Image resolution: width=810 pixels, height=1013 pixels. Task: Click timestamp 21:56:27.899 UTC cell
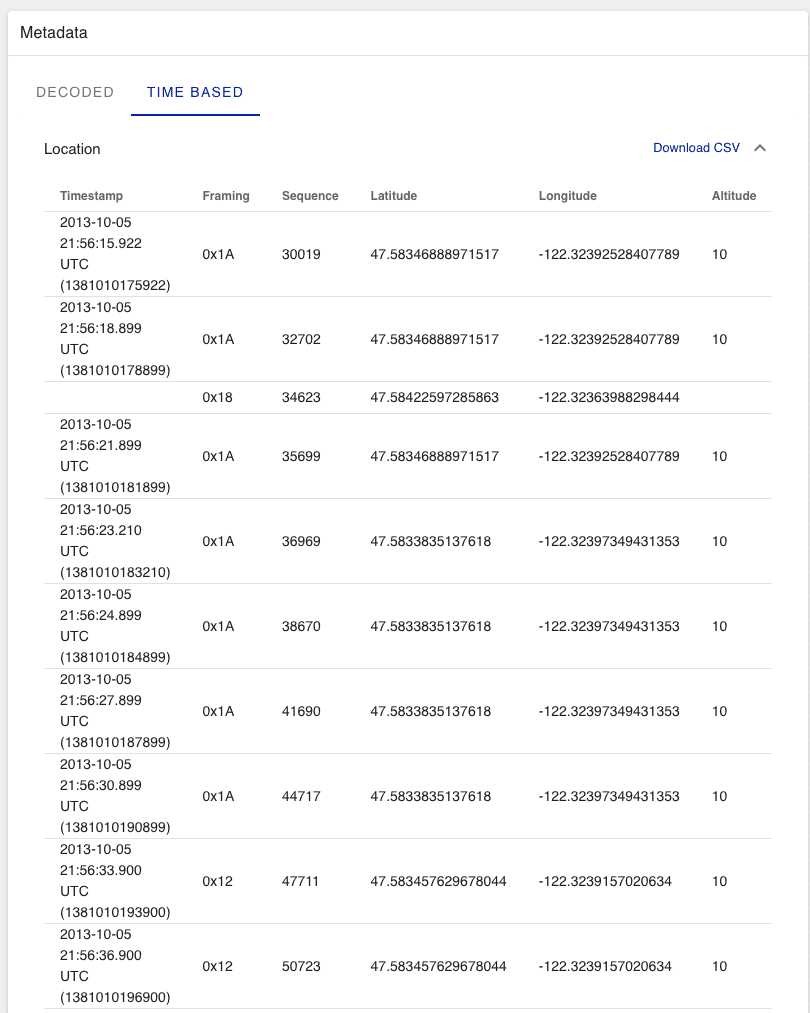coord(115,711)
